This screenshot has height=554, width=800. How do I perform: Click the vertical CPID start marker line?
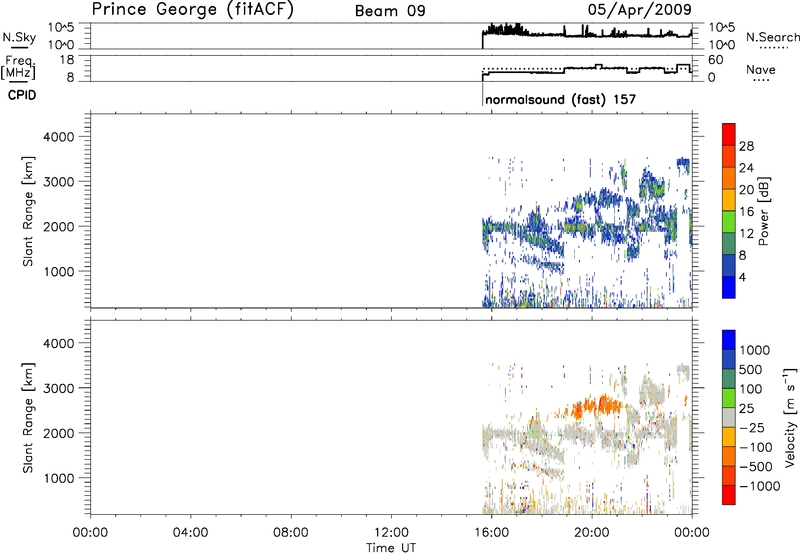tap(483, 95)
